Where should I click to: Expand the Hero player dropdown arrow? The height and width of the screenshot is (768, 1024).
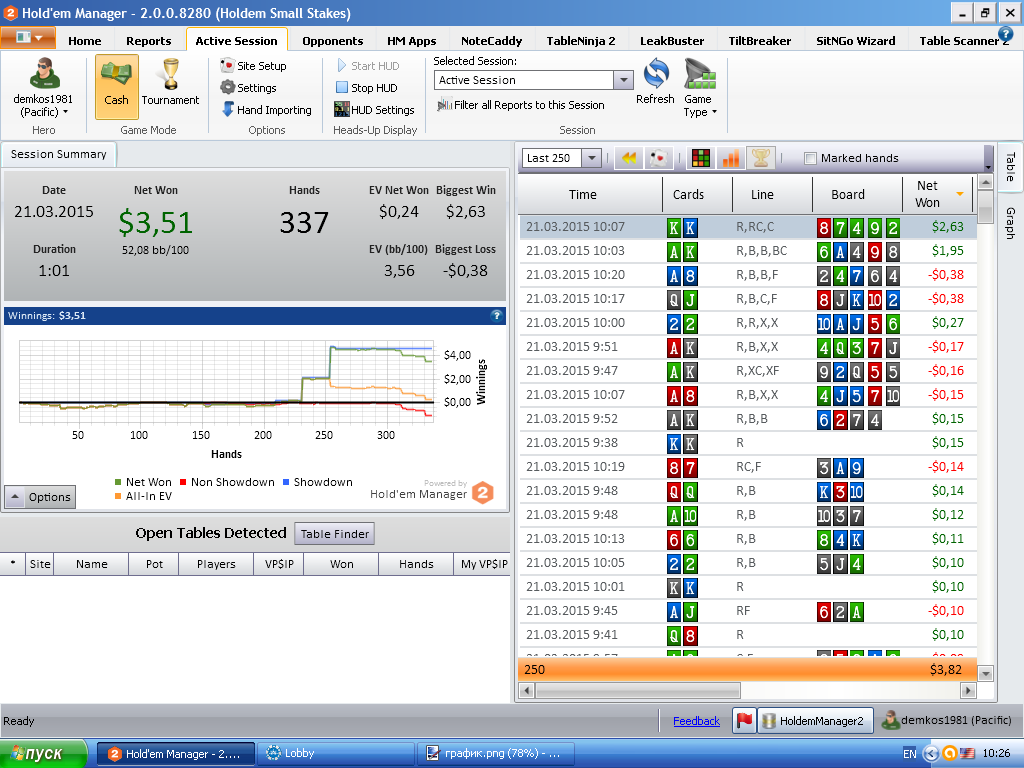pyautogui.click(x=65, y=112)
